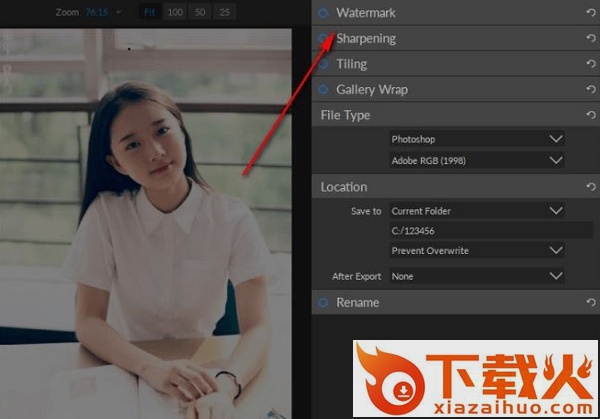Image resolution: width=600 pixels, height=419 pixels.
Task: Open the Zoom percentage dropdown
Action: (x=119, y=12)
